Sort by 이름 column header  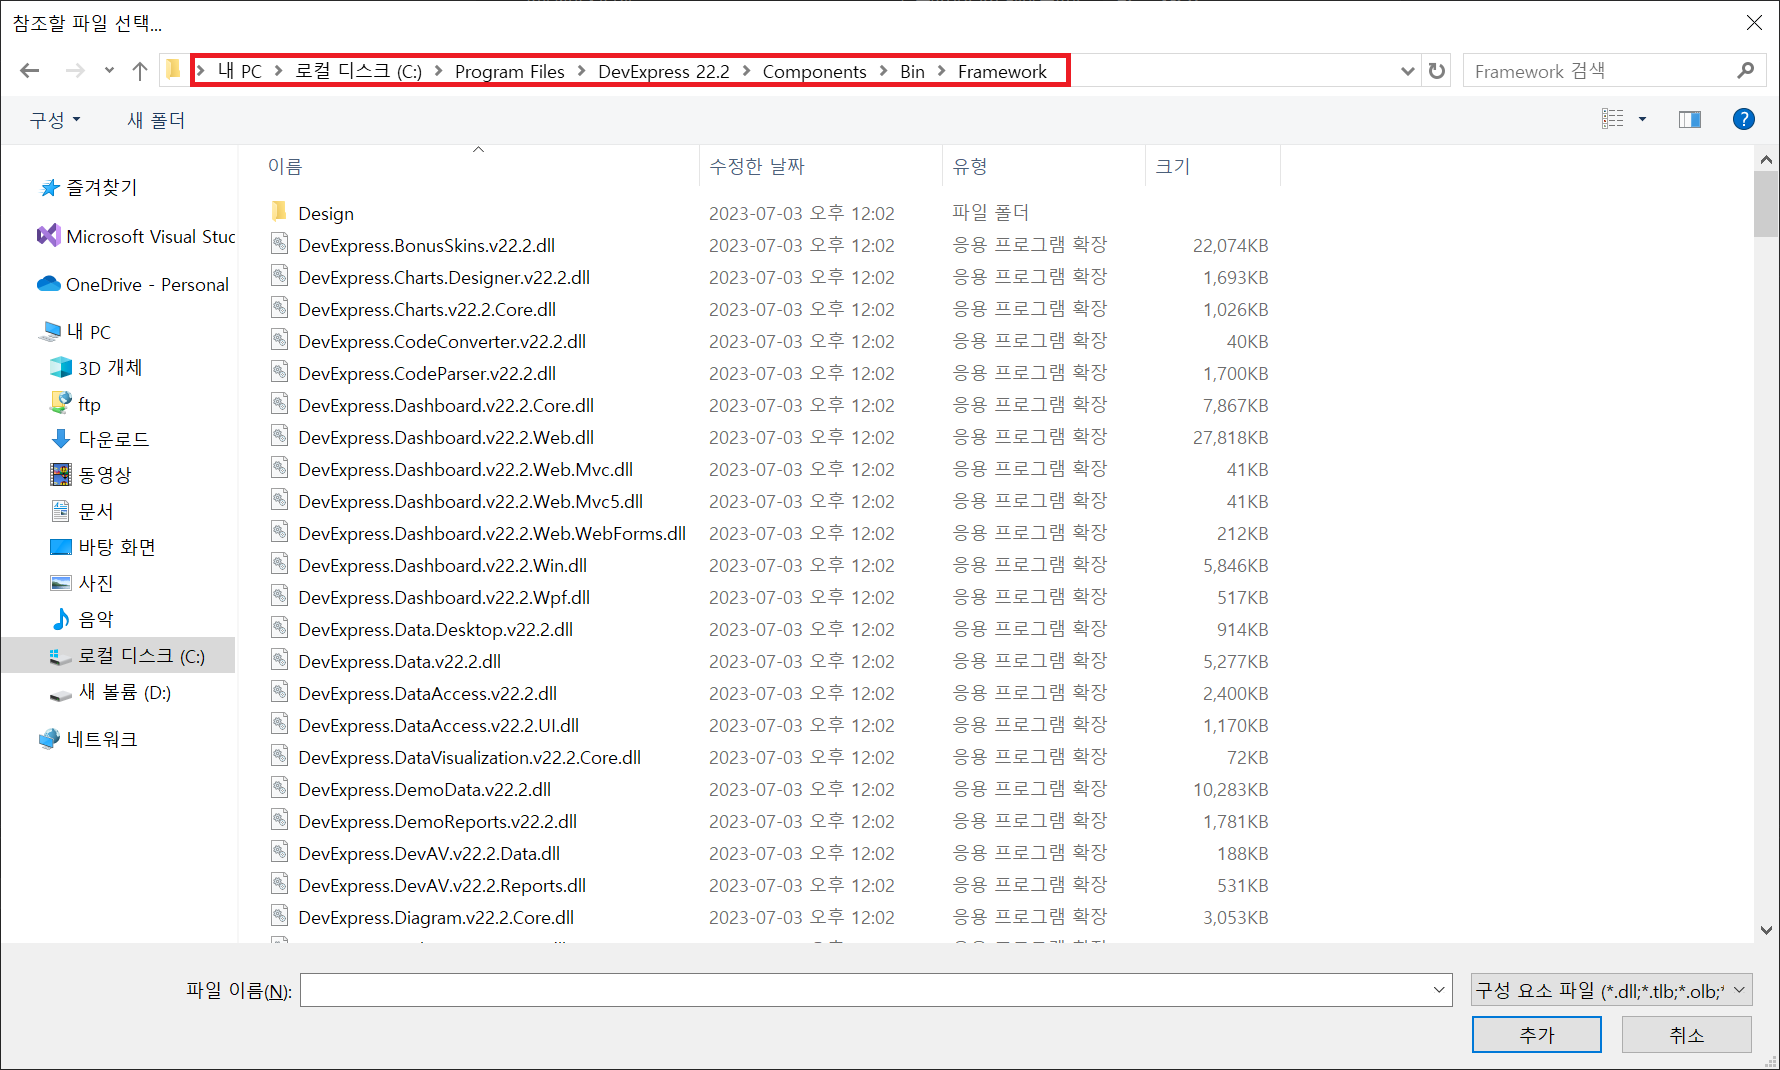(x=480, y=166)
